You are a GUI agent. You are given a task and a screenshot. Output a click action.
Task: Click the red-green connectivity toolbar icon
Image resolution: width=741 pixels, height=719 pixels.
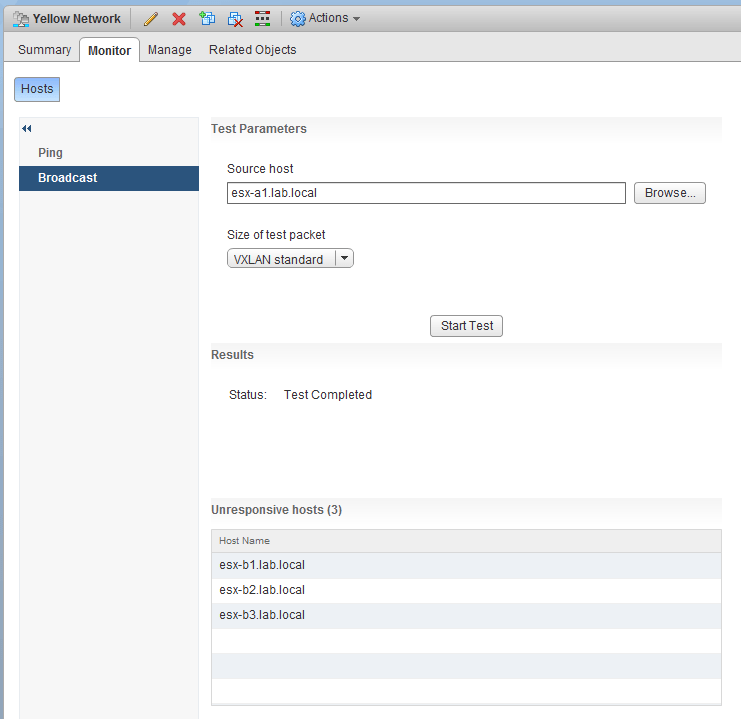click(x=263, y=19)
